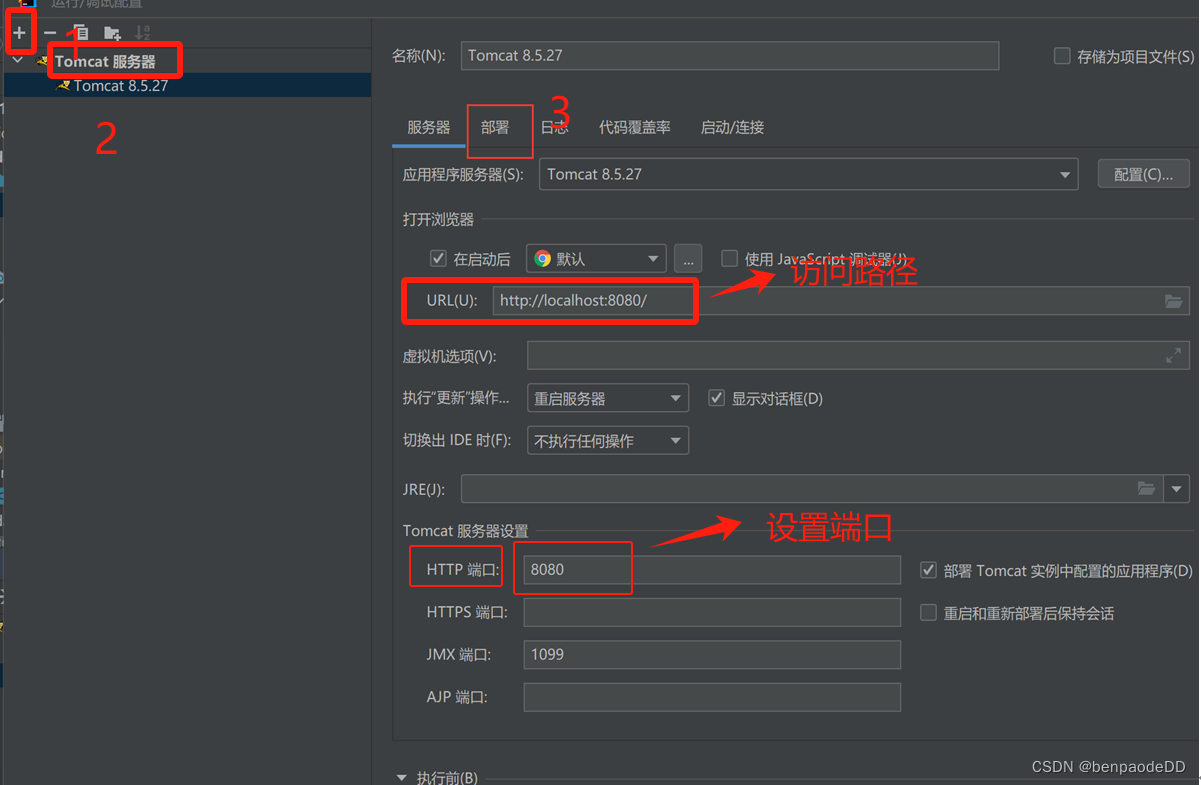This screenshot has height=785, width=1201.
Task: Click the Remove Configuration minus icon
Action: pyautogui.click(x=50, y=33)
